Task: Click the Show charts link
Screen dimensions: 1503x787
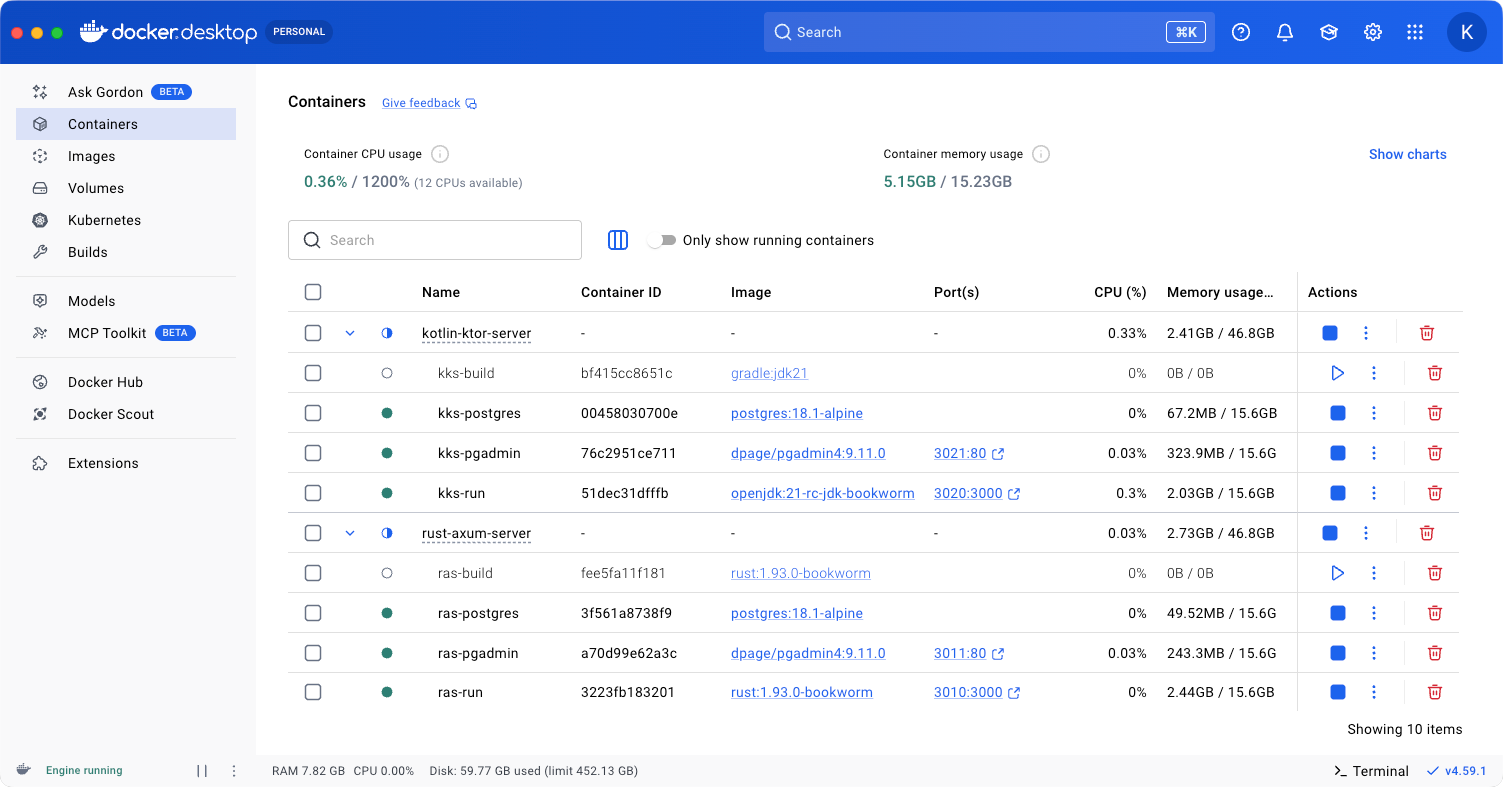Action: 1407,154
